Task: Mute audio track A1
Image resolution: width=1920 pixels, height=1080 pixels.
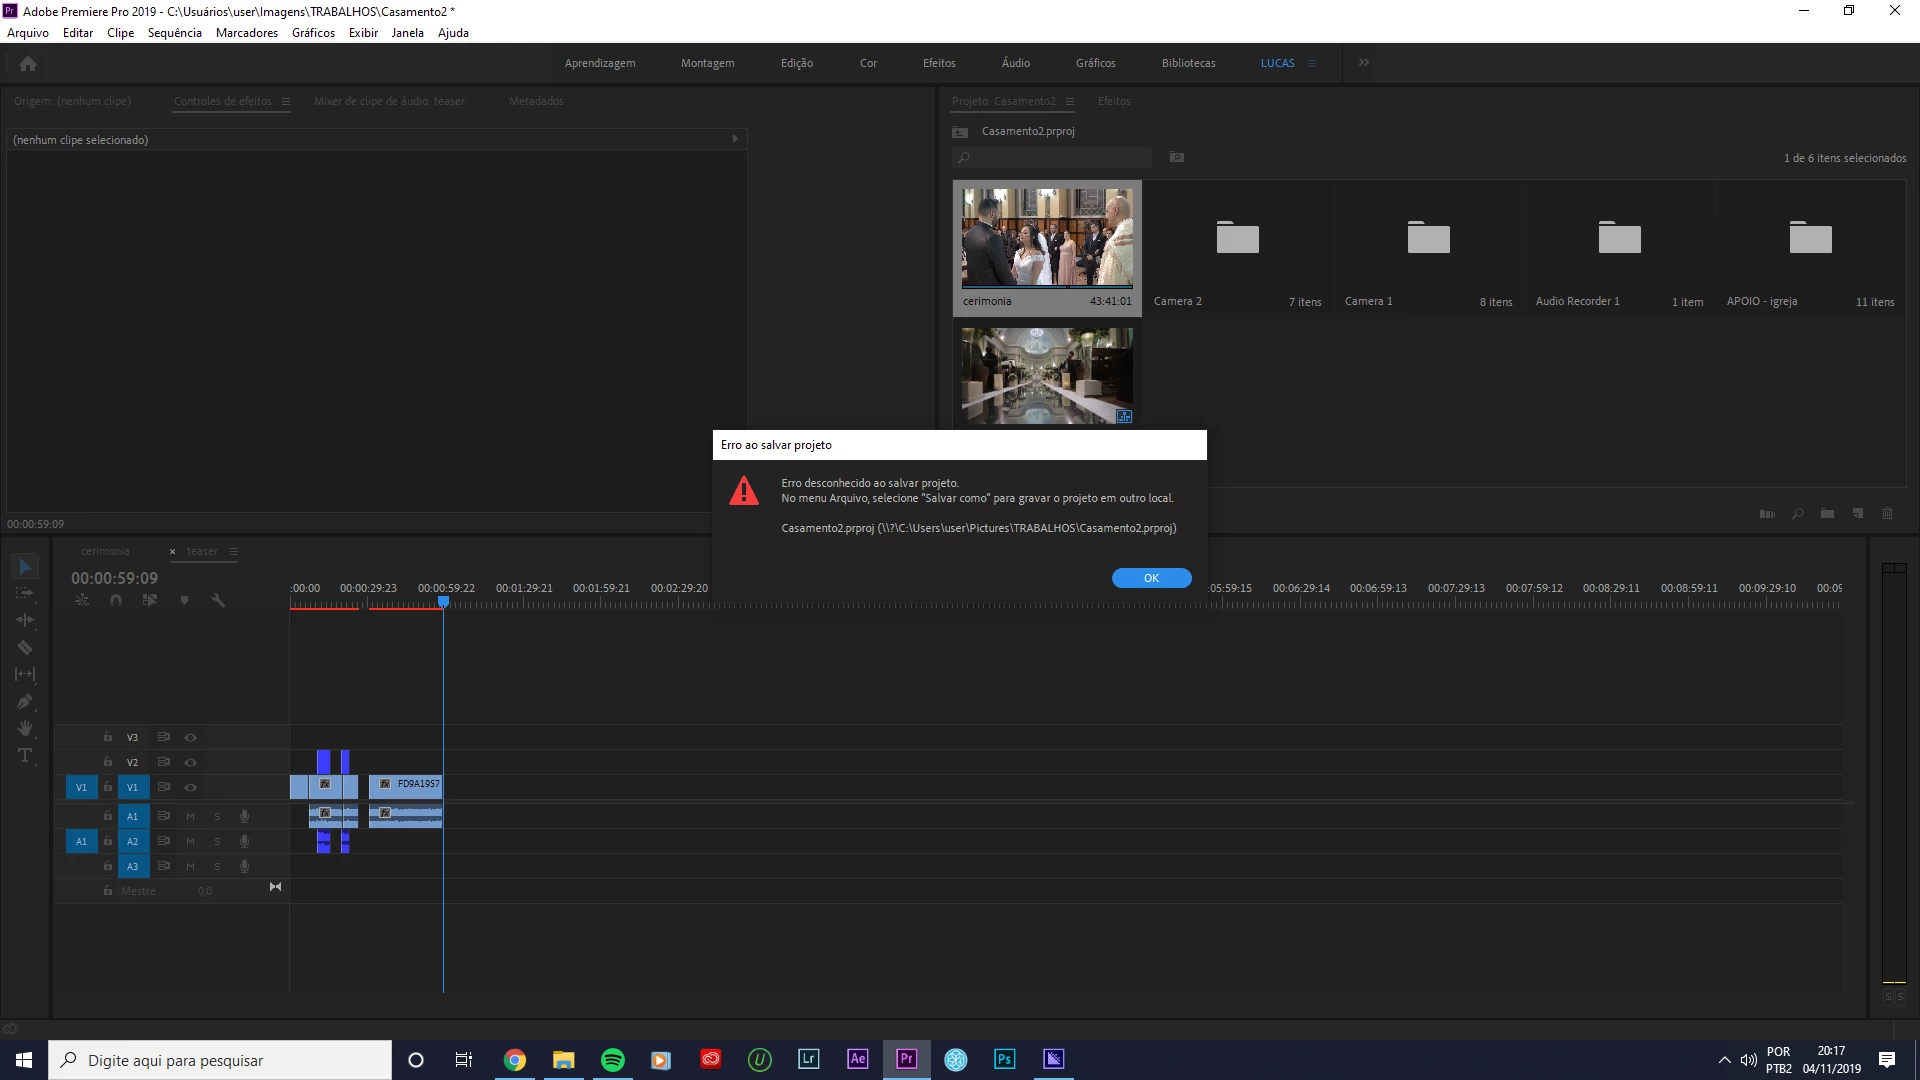Action: [x=190, y=816]
